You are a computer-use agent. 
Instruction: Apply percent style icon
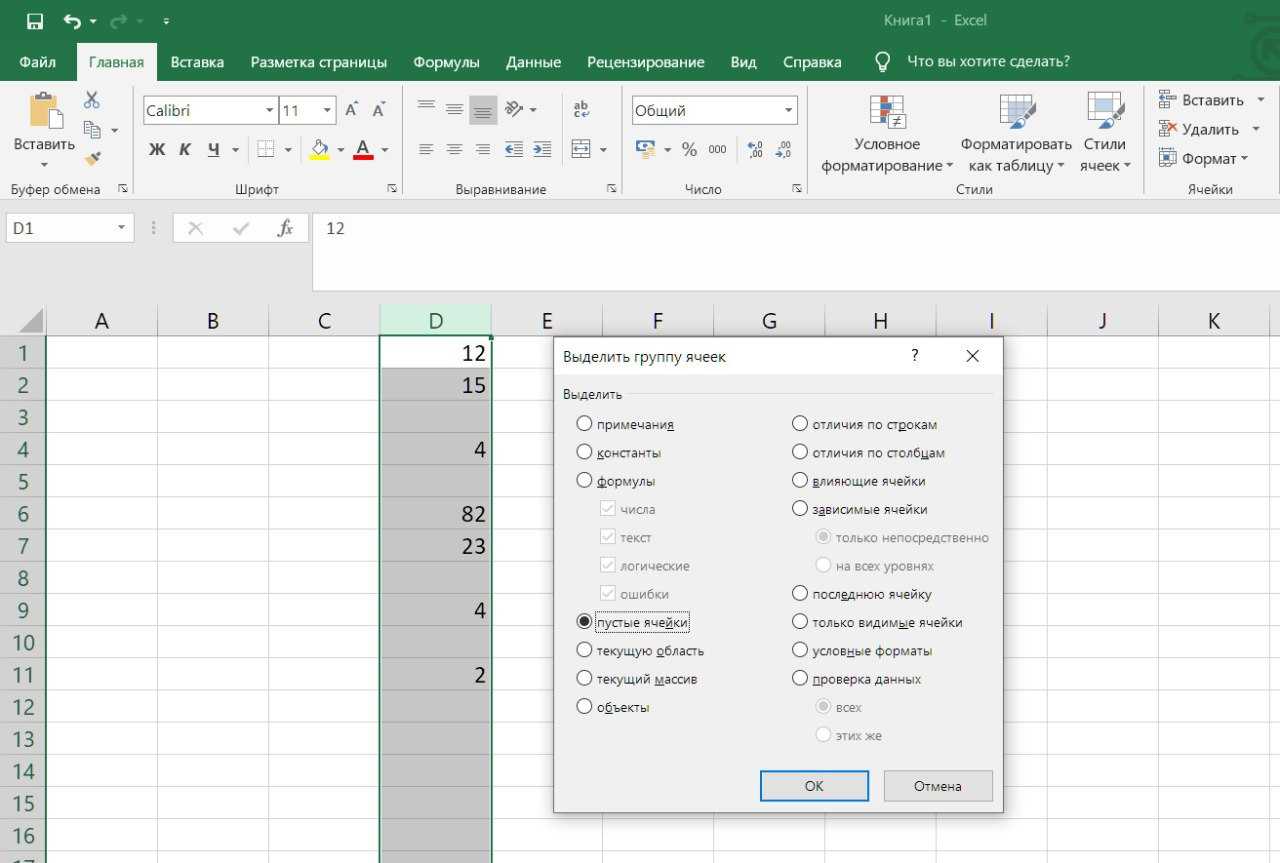tap(689, 150)
